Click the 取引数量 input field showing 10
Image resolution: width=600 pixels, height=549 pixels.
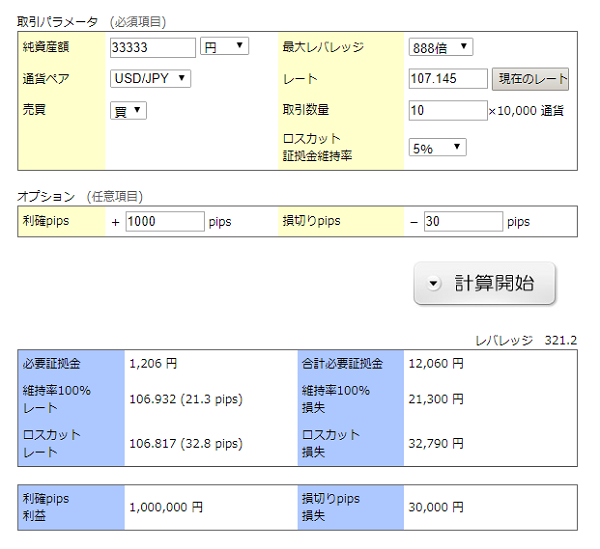click(448, 111)
